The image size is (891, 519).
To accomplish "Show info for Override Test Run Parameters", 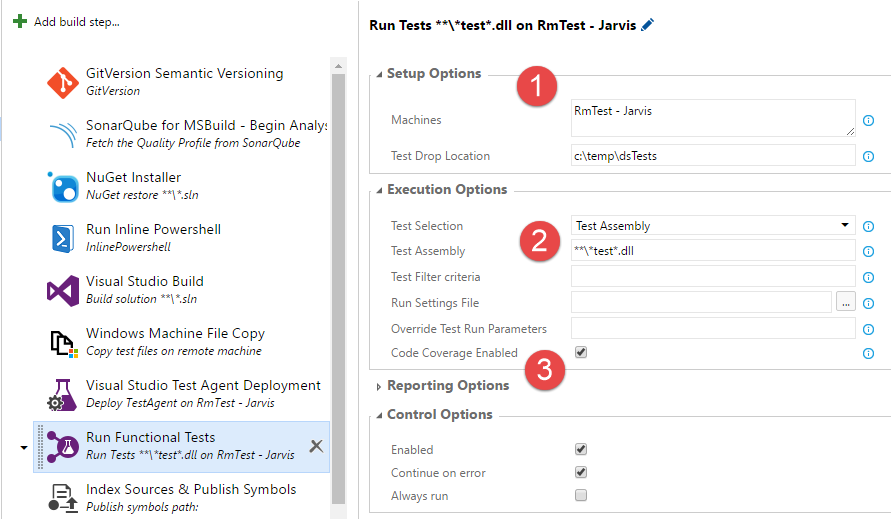I will 868,329.
